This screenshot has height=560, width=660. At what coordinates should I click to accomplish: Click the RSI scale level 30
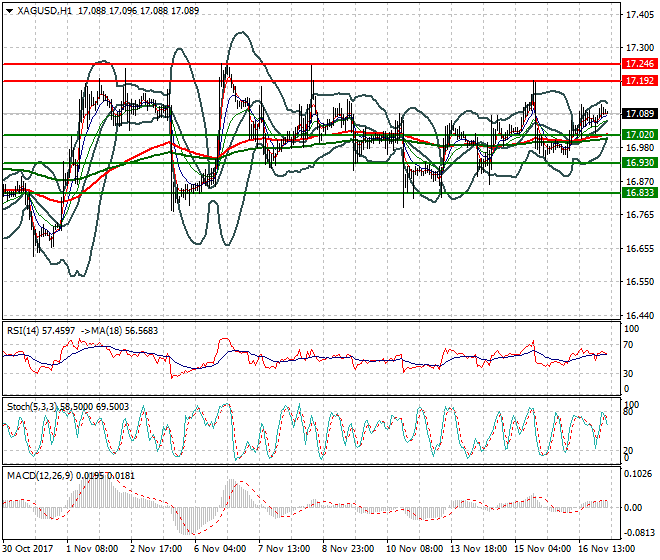coord(628,373)
